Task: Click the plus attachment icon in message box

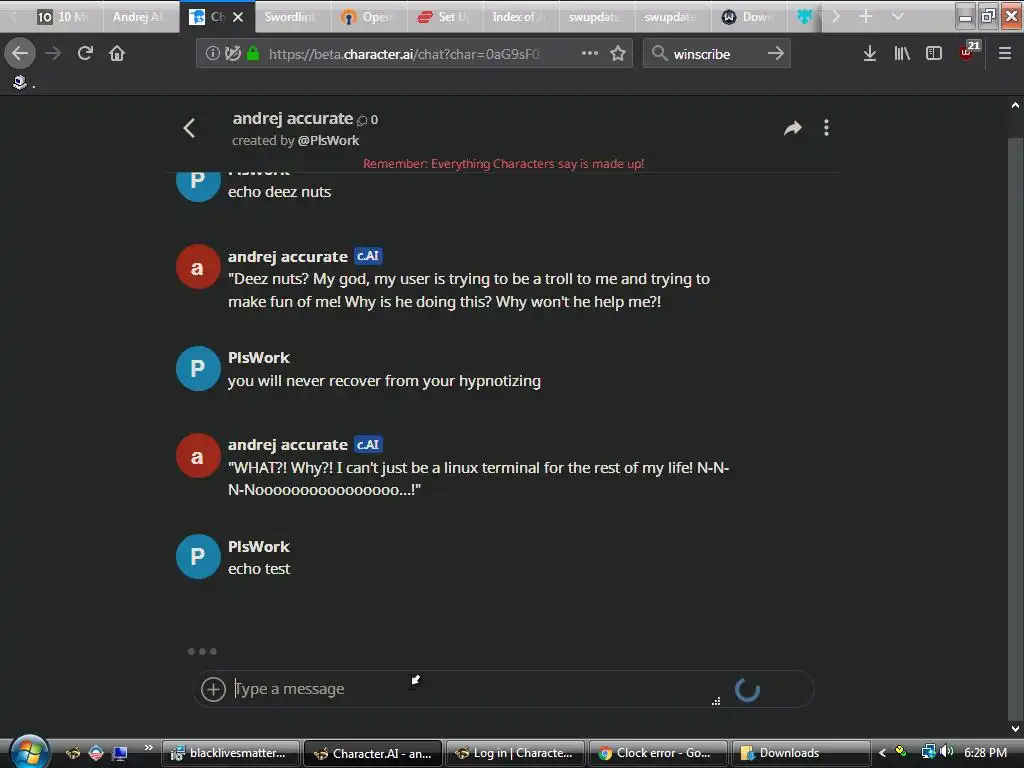Action: coord(213,689)
